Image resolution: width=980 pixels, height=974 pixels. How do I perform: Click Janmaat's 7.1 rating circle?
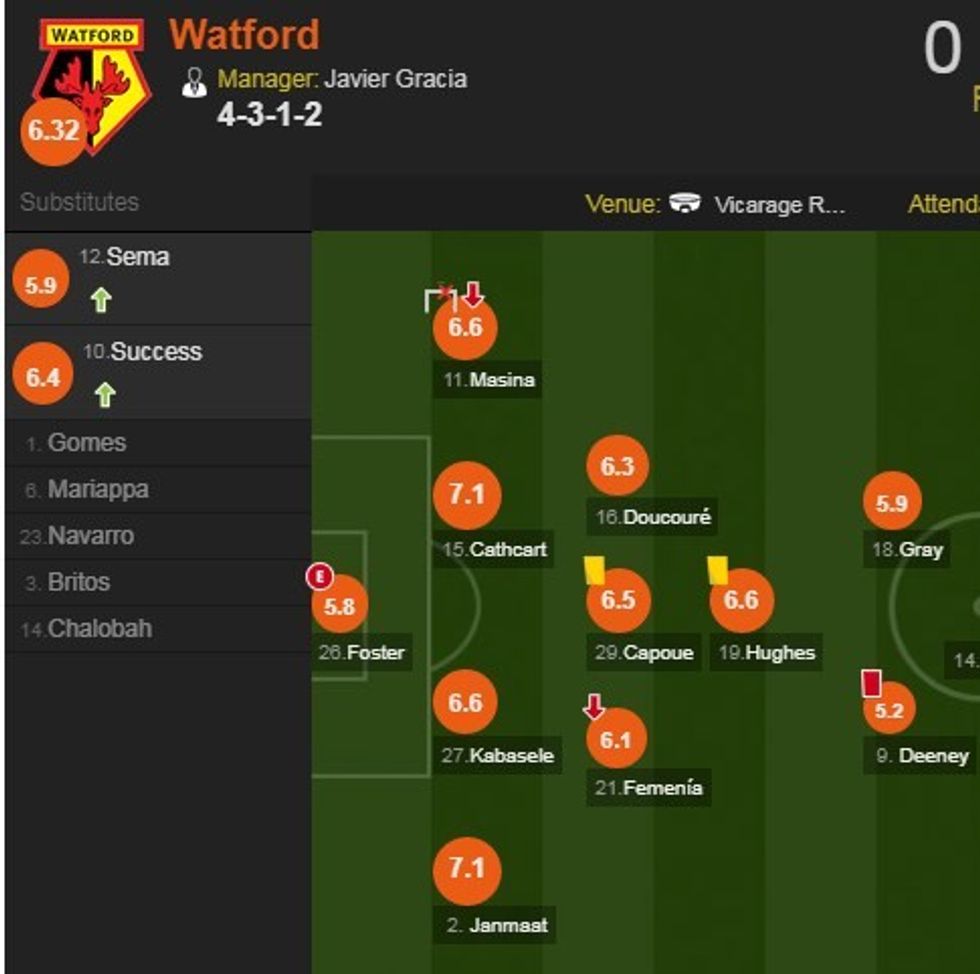(466, 868)
